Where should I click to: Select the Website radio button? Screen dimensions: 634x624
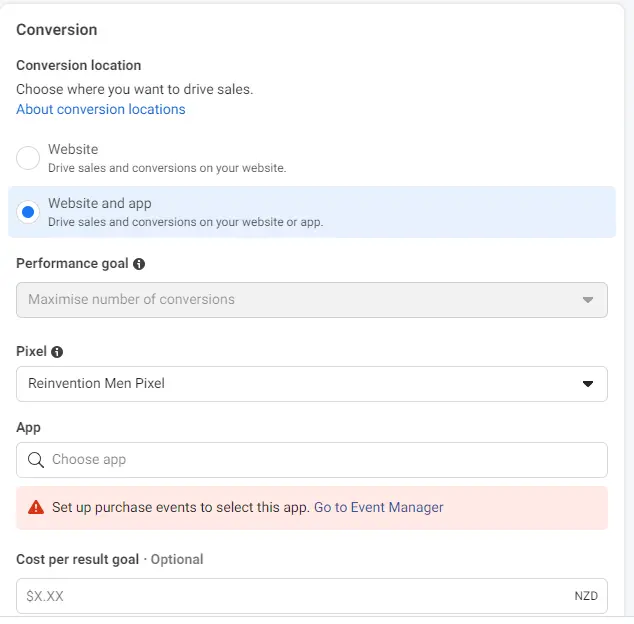tap(28, 158)
